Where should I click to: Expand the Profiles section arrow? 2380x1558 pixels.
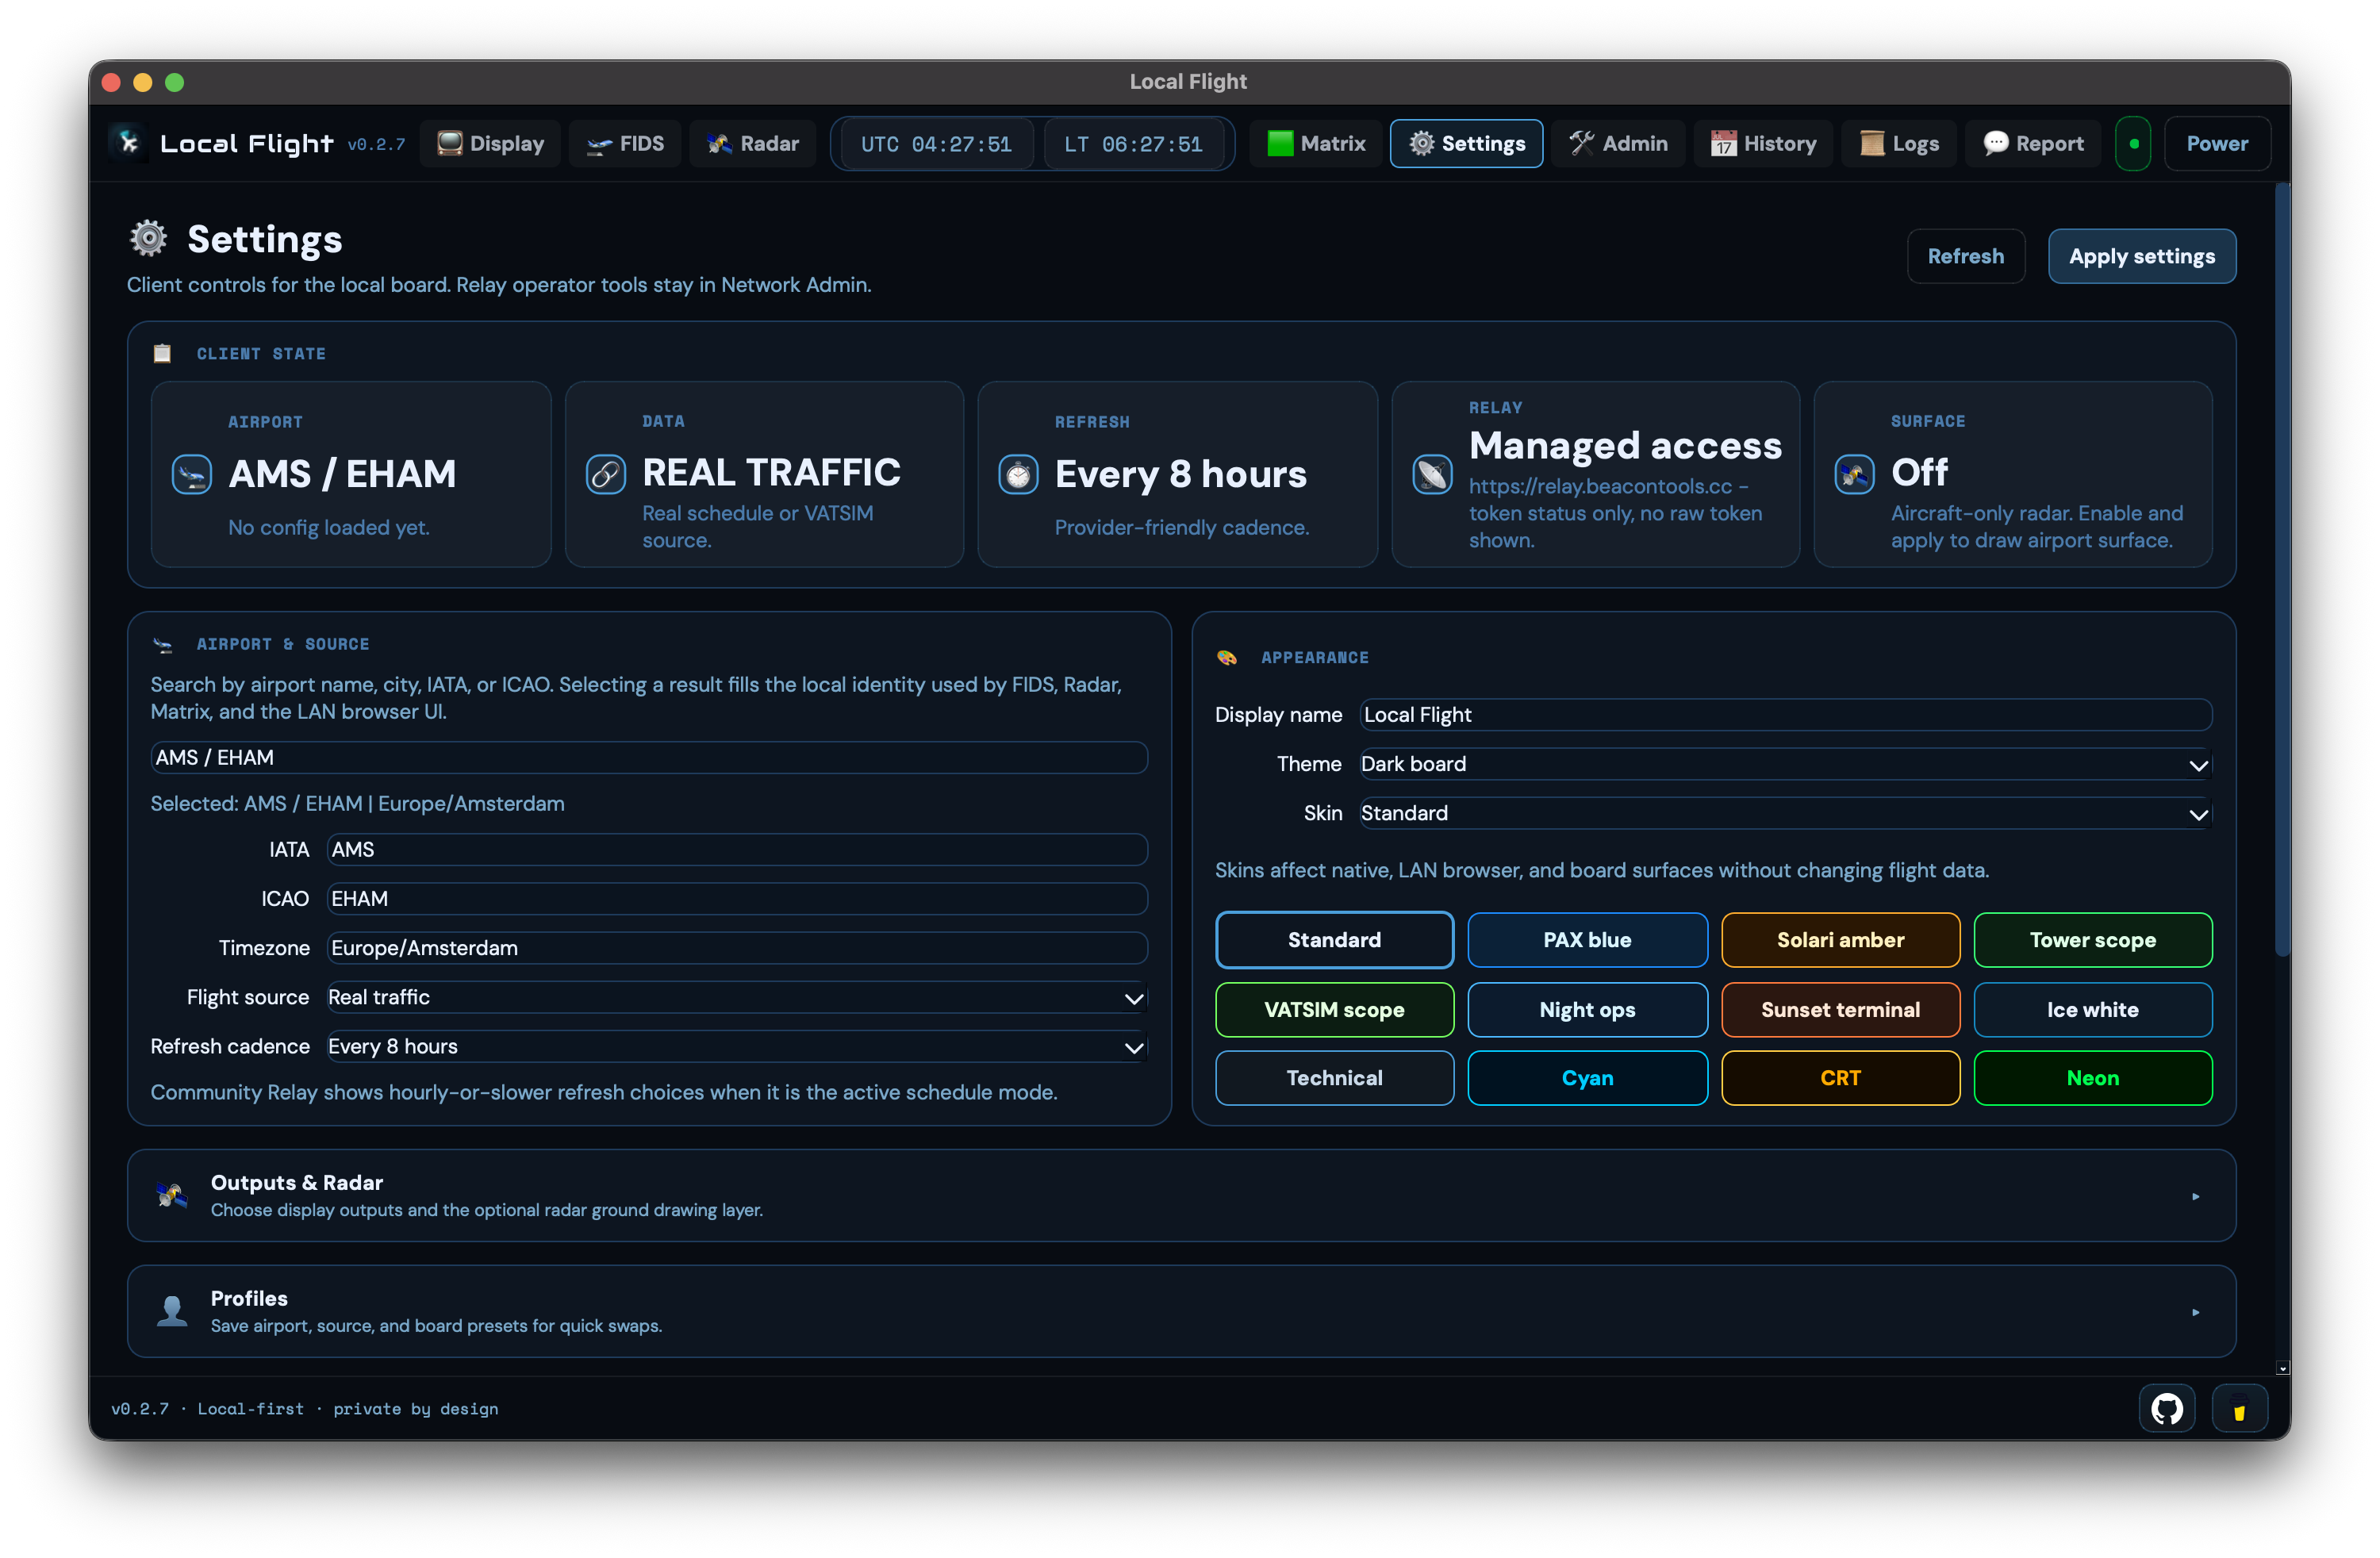[2195, 1312]
